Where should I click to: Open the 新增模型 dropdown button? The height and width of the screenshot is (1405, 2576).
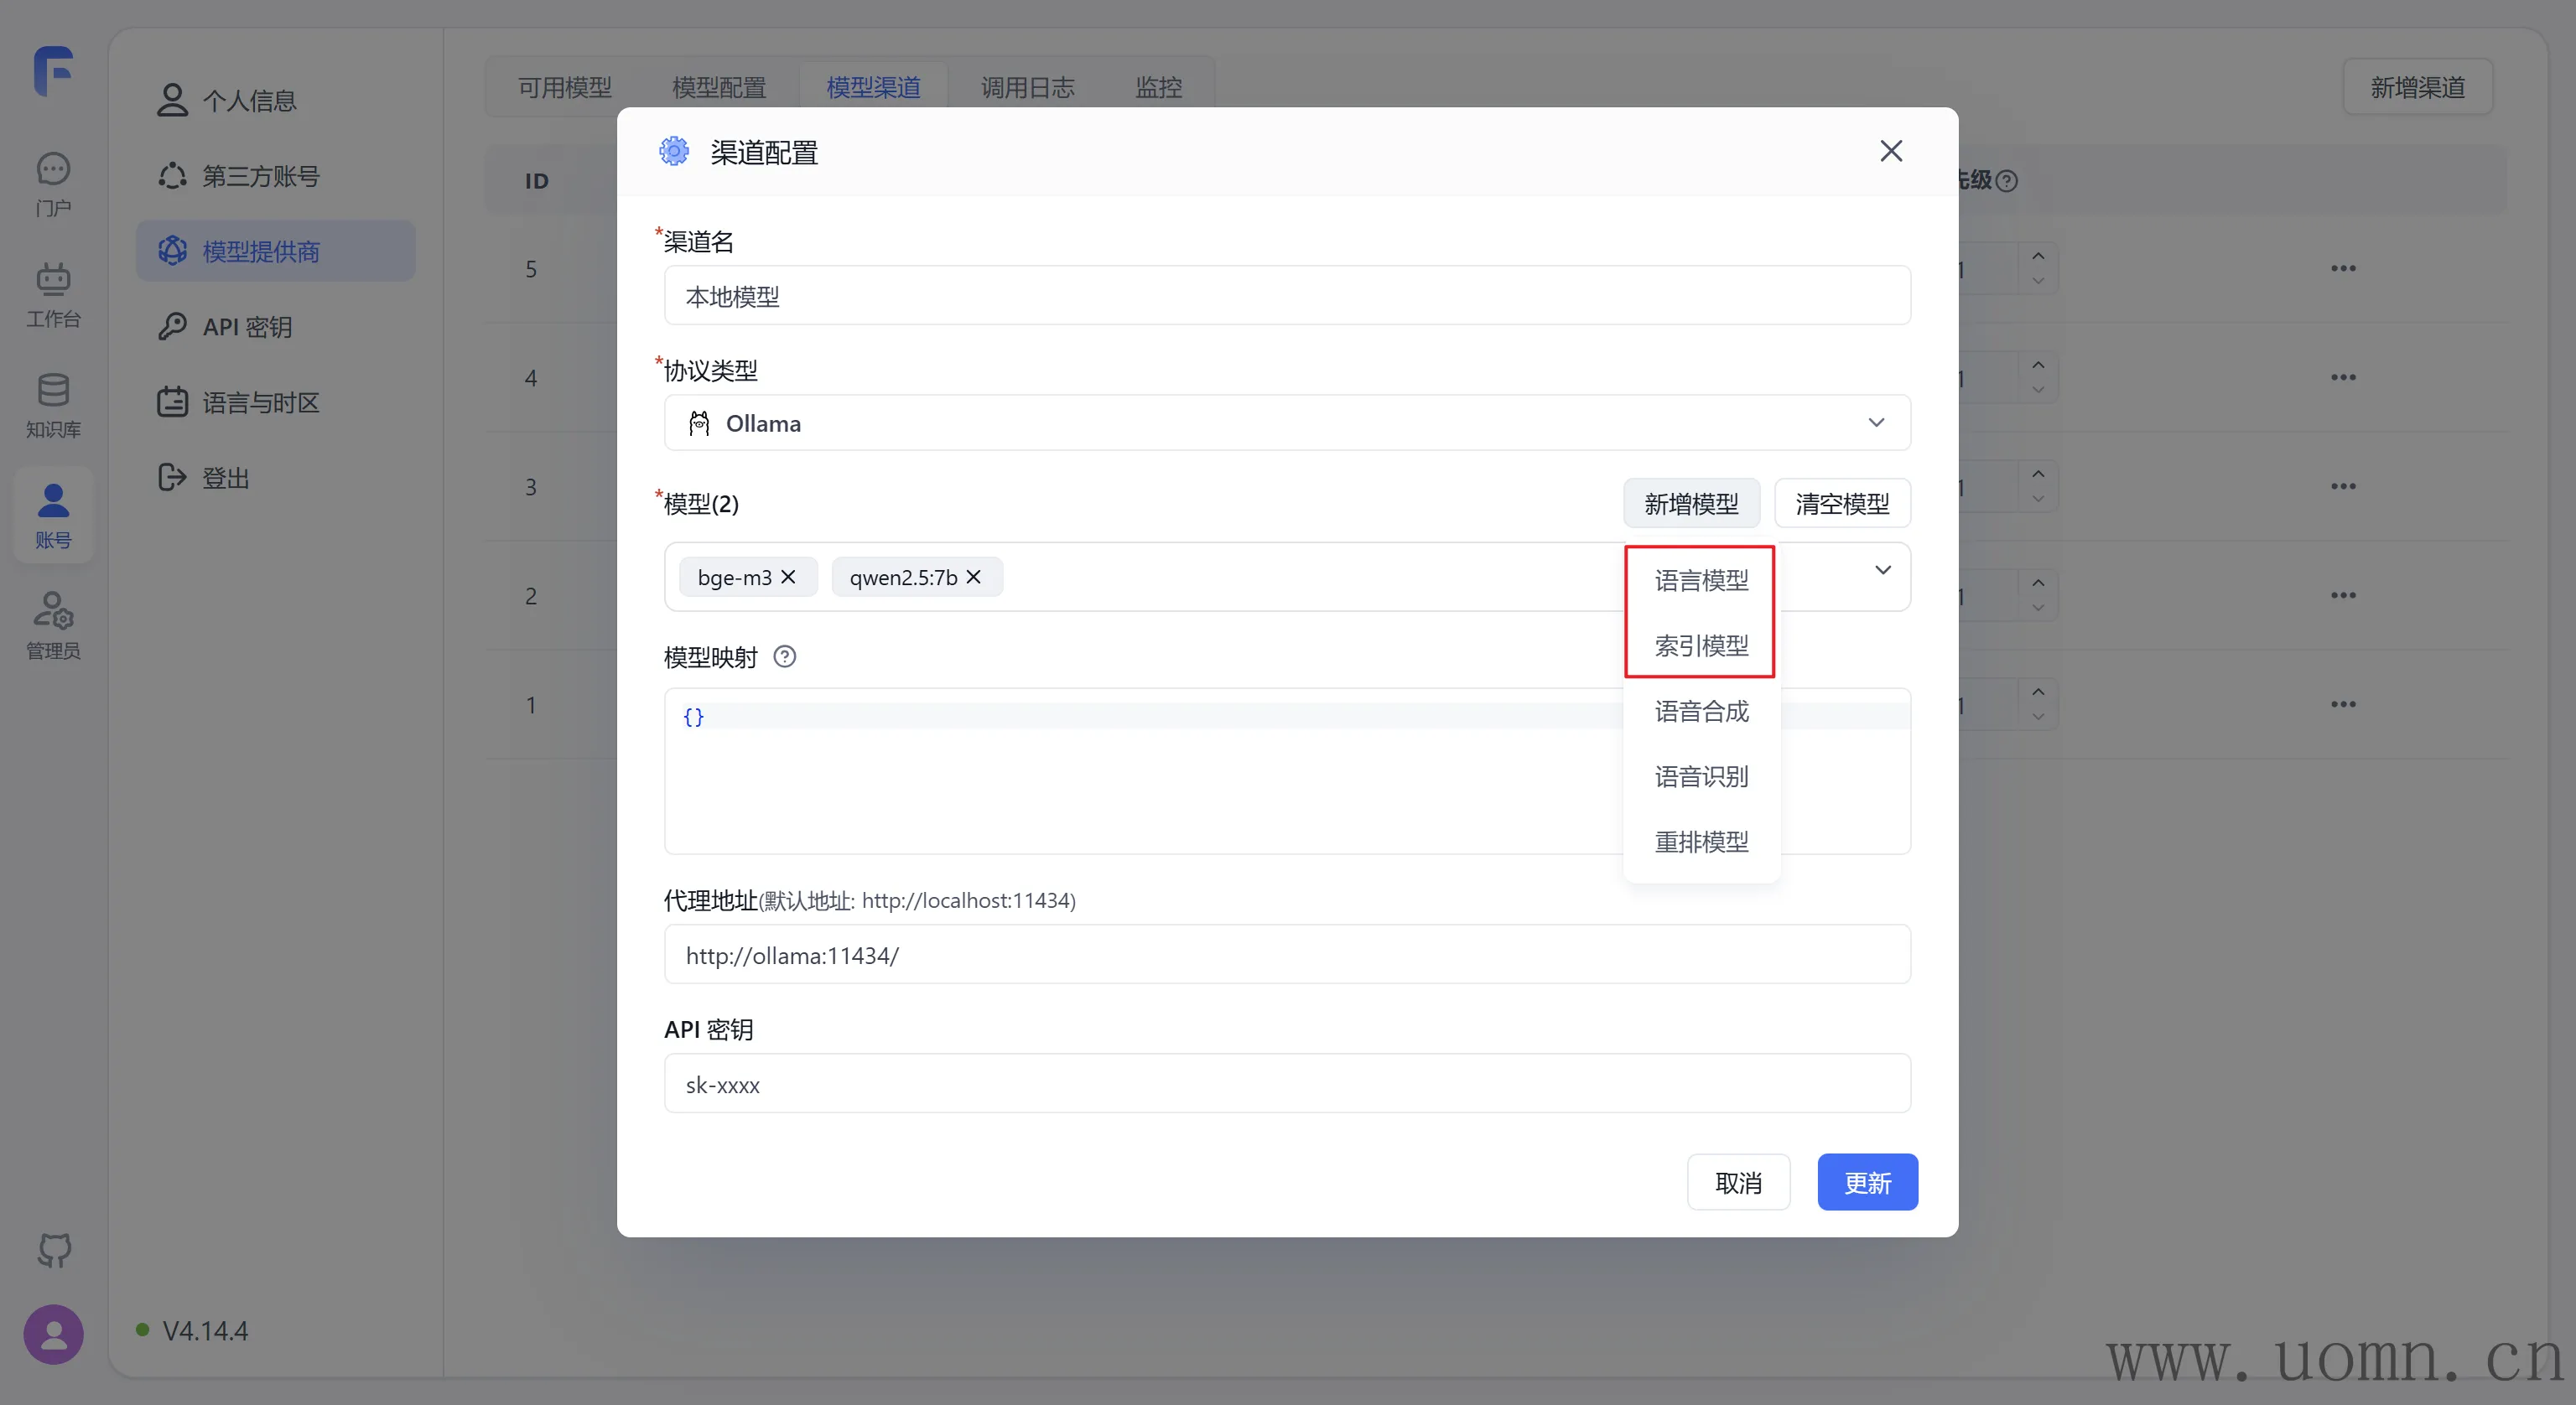tap(1691, 503)
